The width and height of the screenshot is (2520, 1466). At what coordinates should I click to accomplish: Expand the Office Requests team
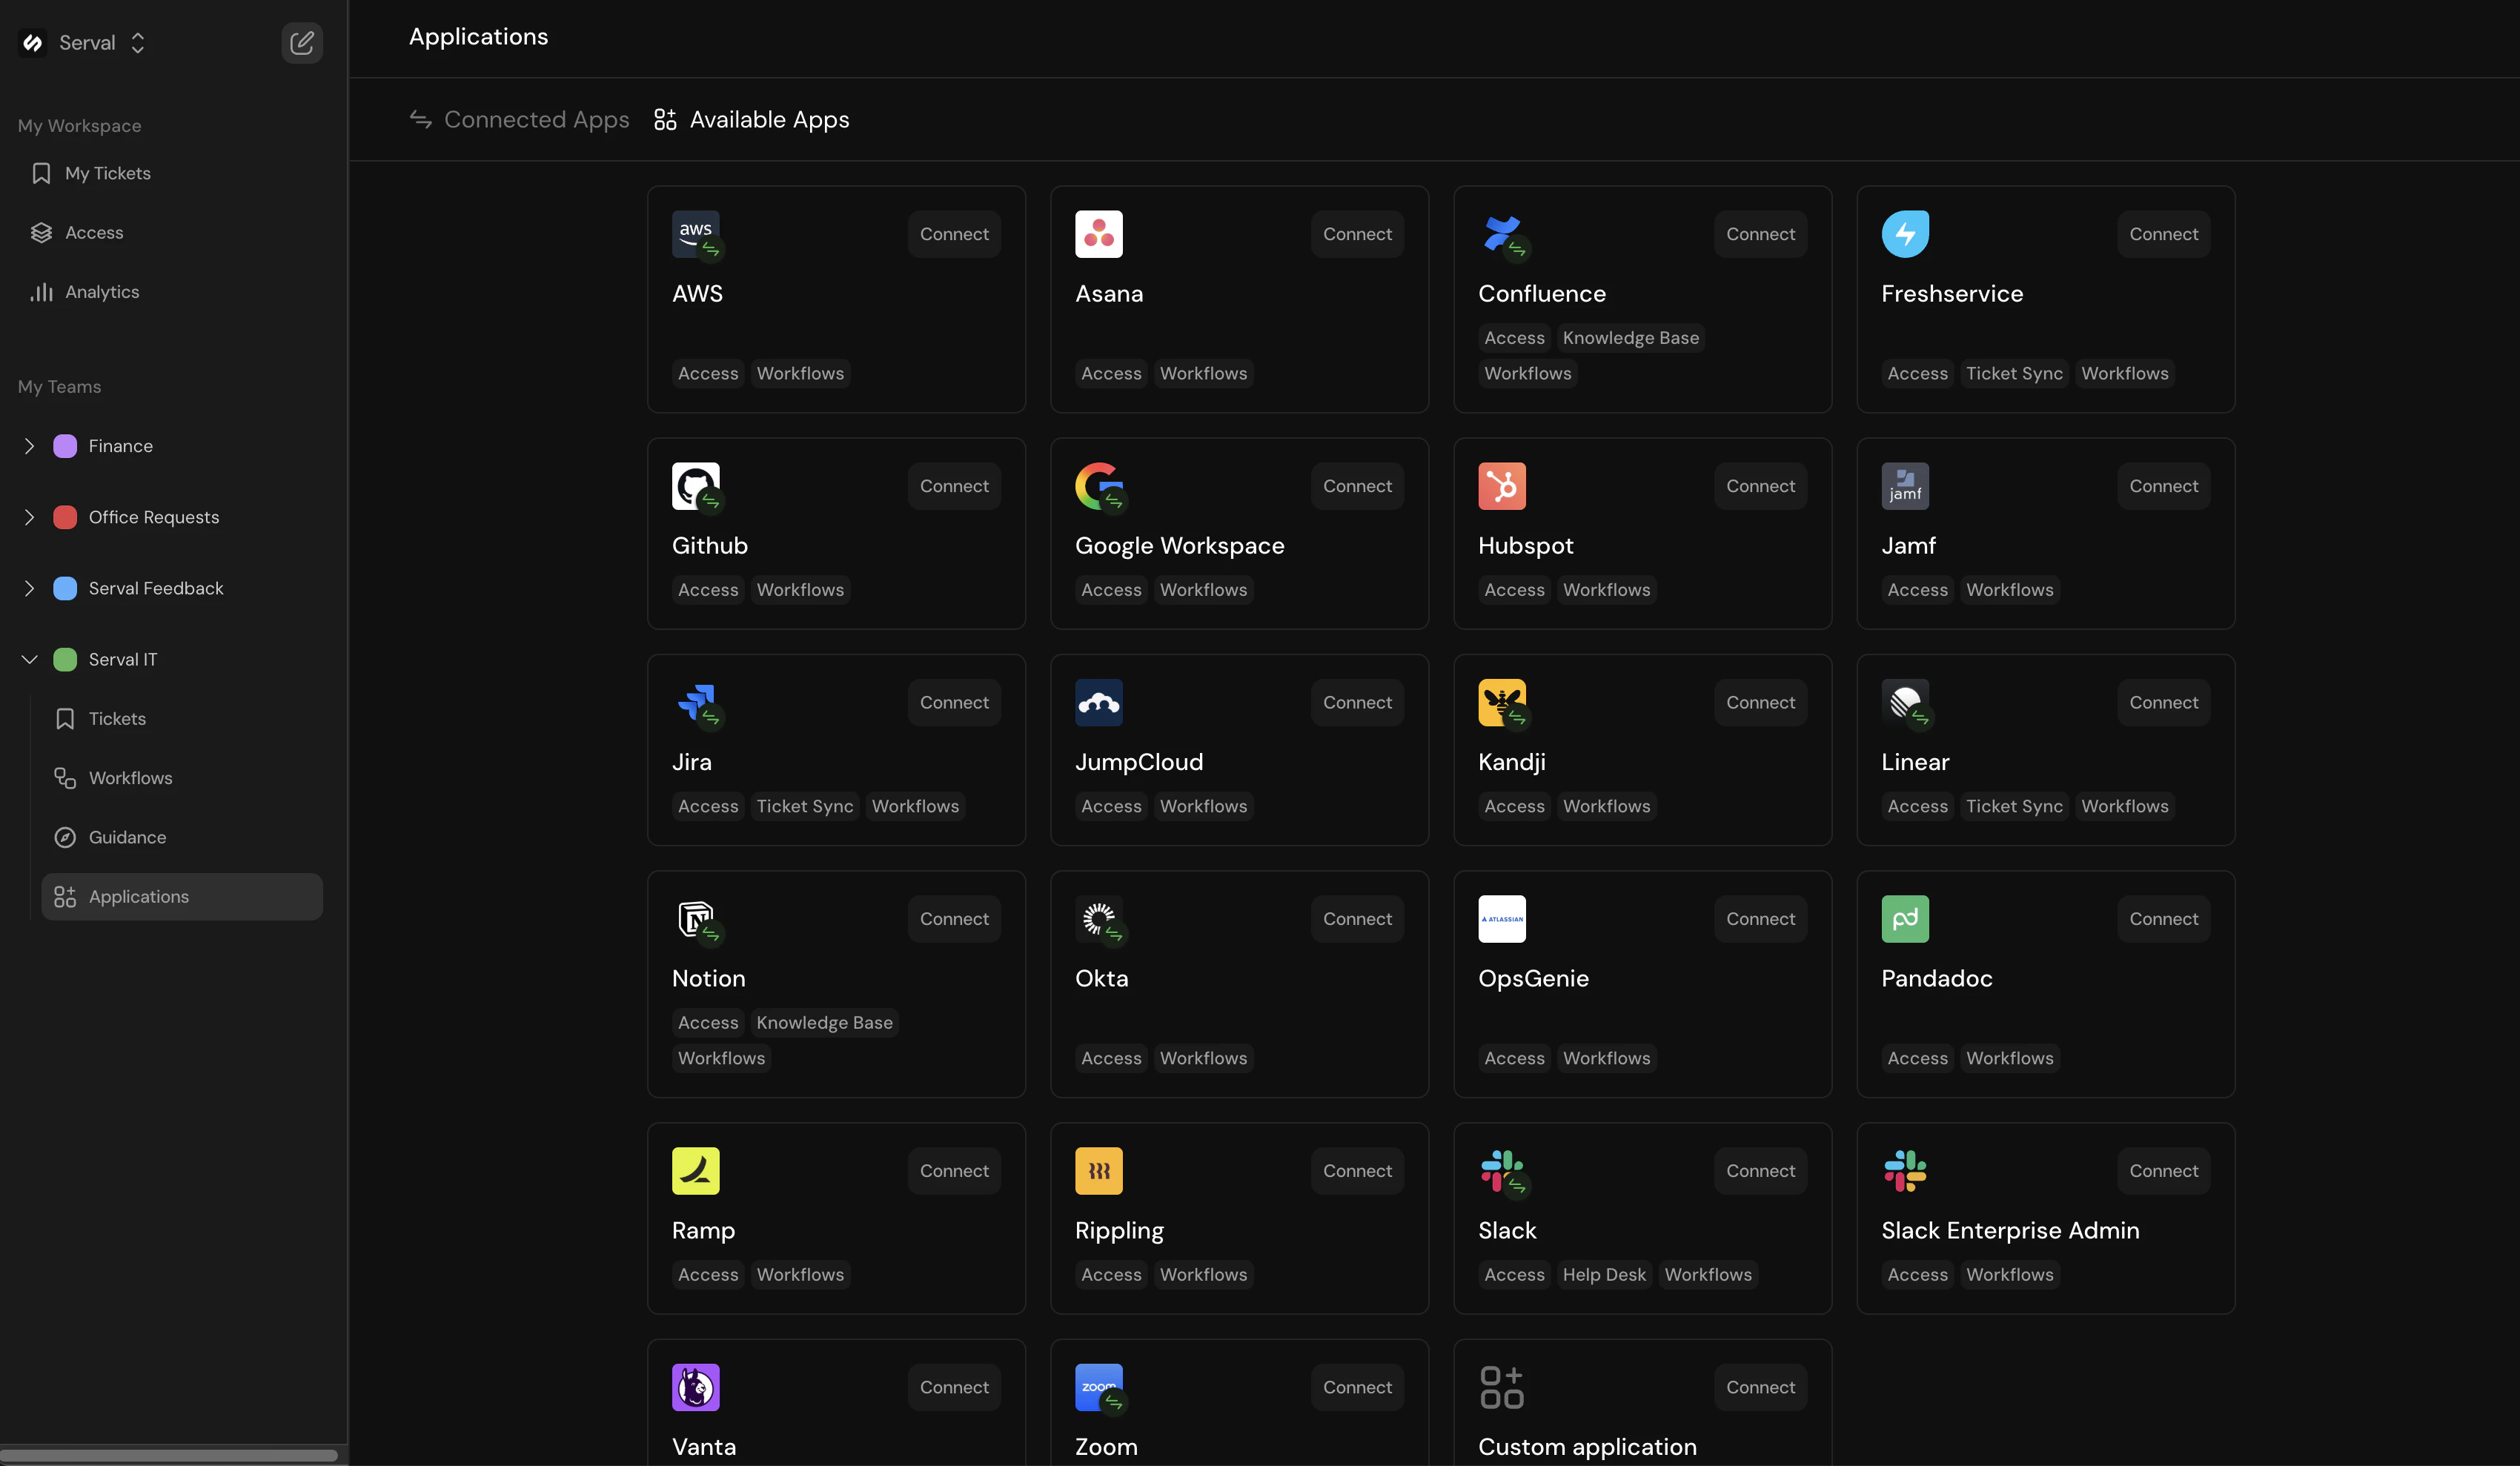pos(30,517)
